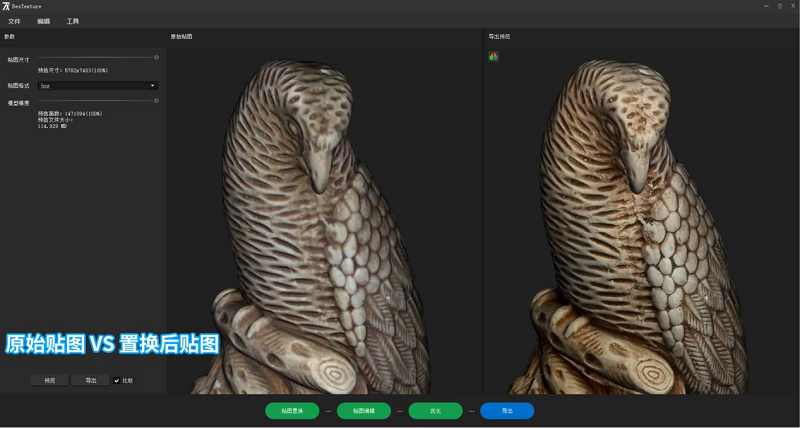Click the texture size slider handle
Screen dimensions: 800x428
(x=156, y=58)
